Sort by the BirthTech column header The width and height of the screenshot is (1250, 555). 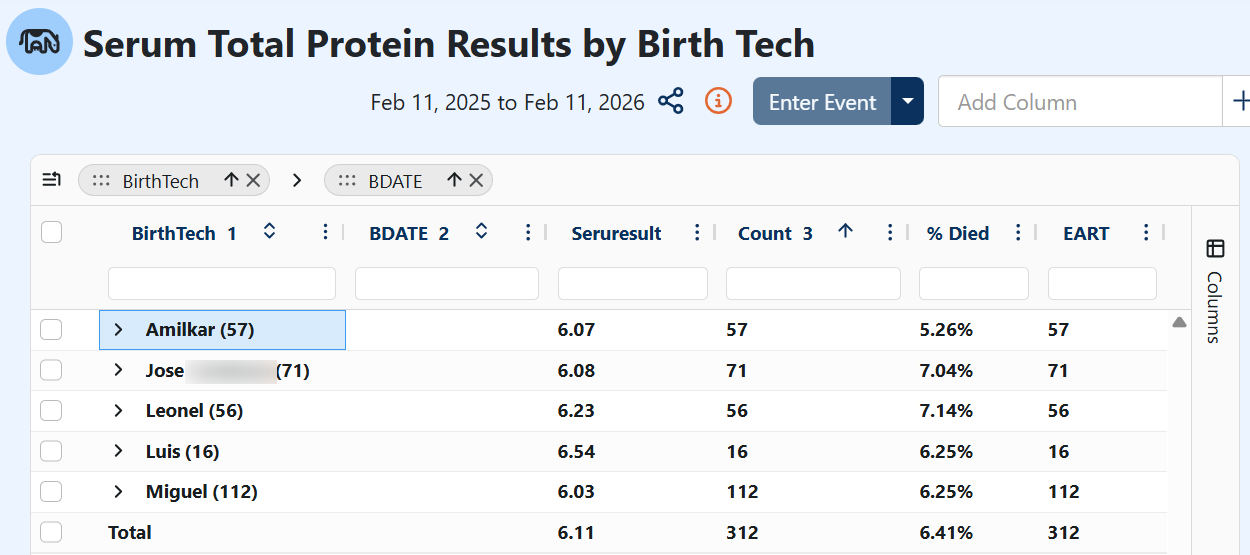(174, 234)
